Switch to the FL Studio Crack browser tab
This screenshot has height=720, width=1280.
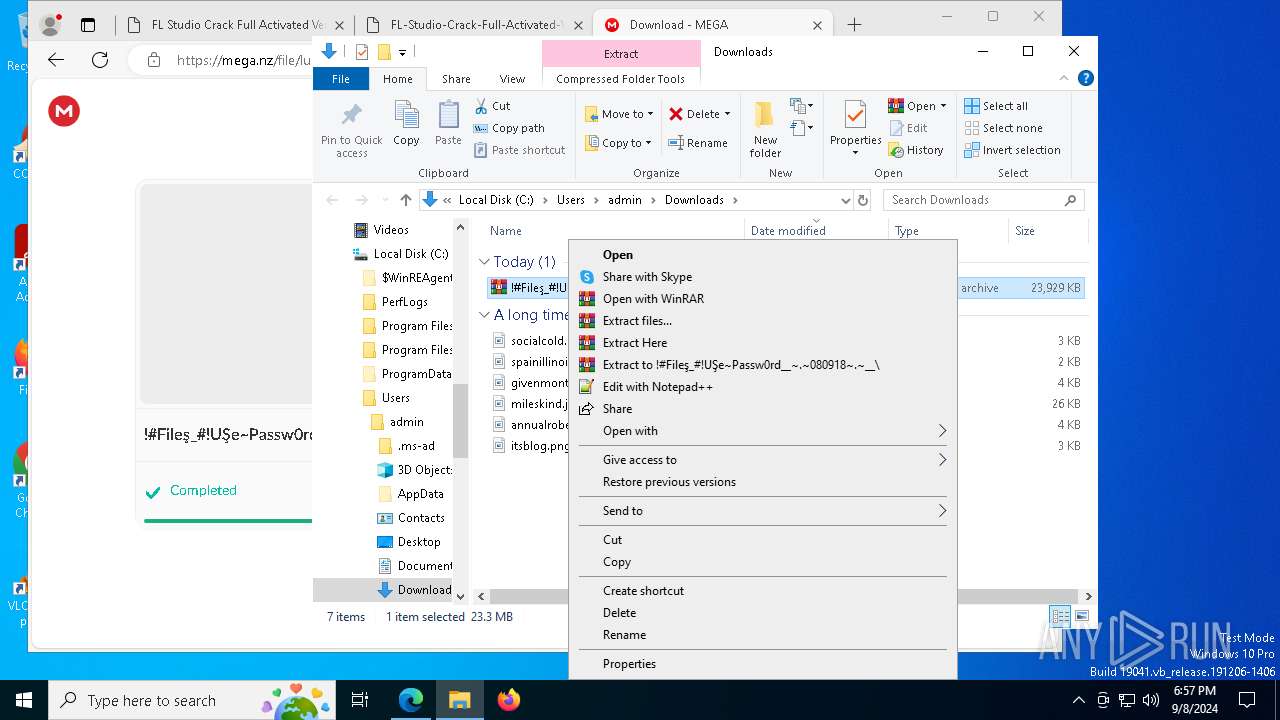(236, 25)
